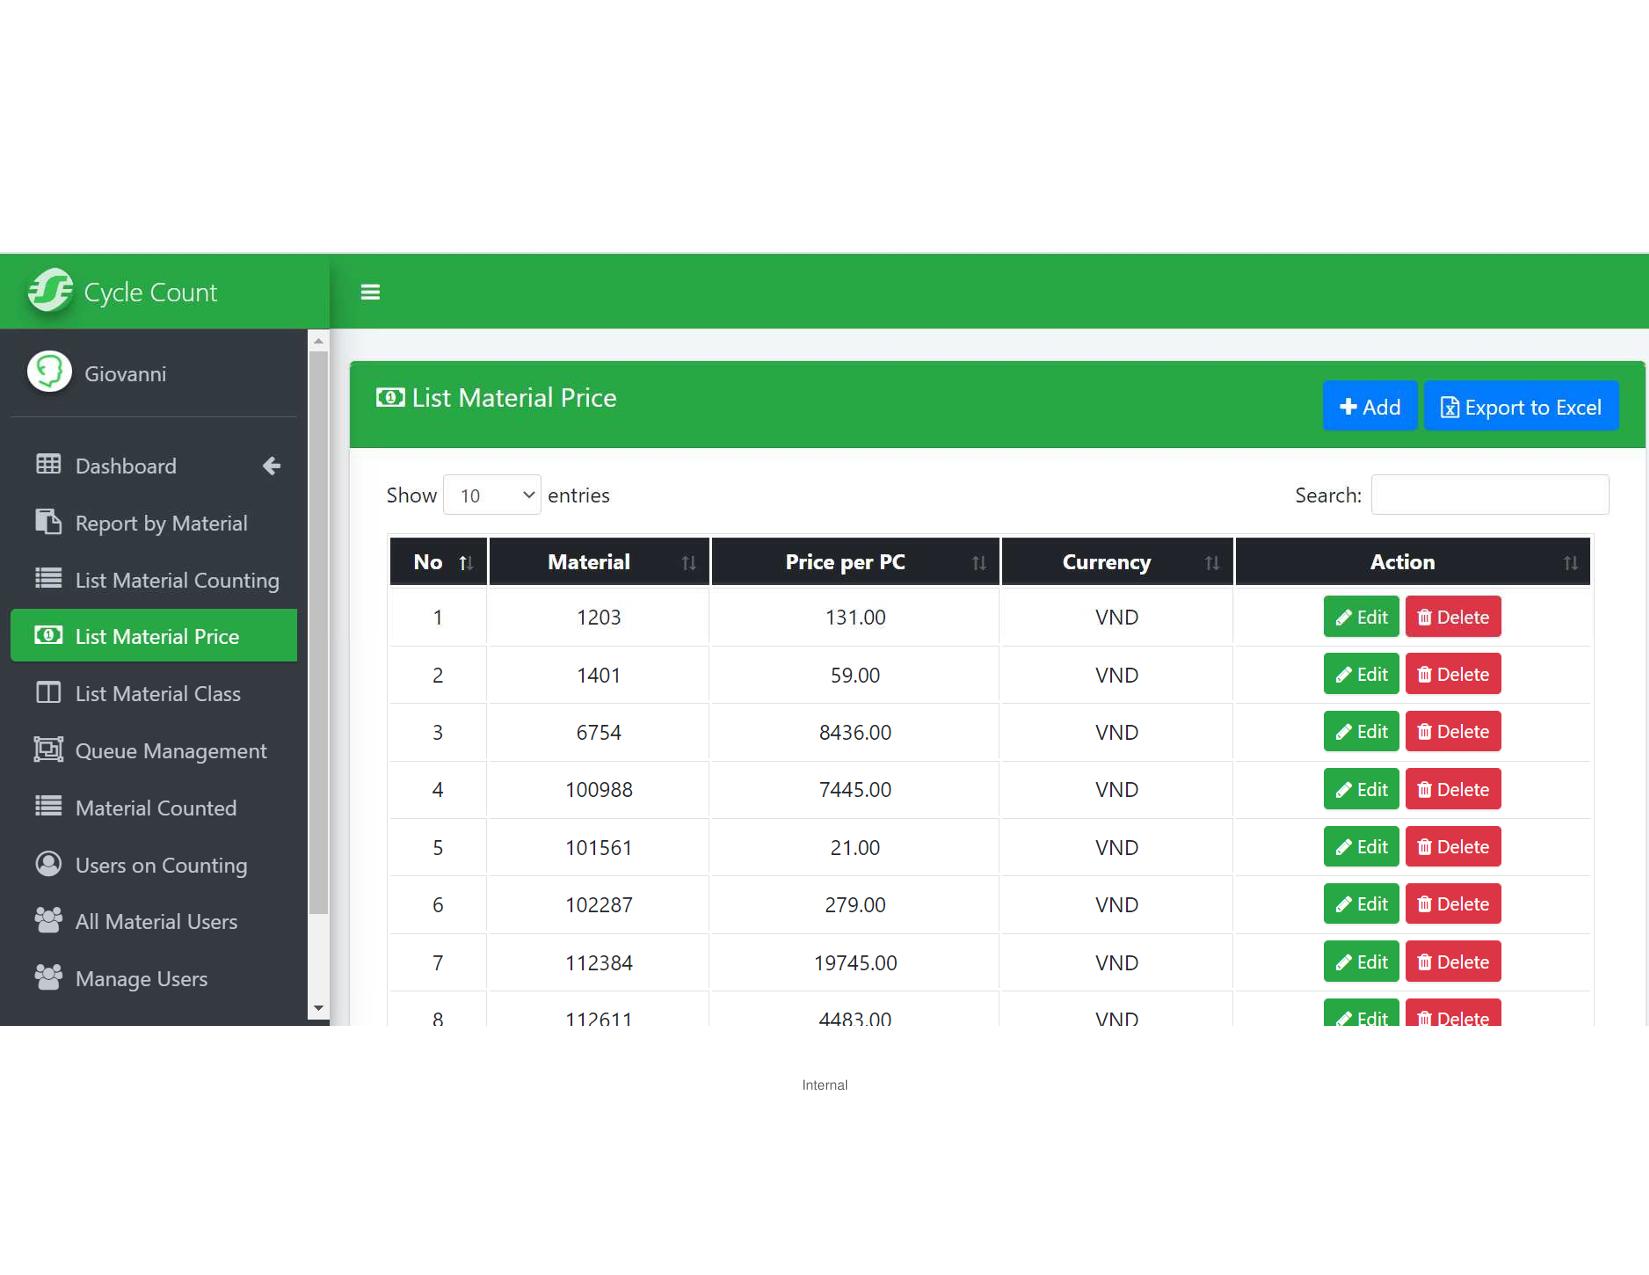The width and height of the screenshot is (1649, 1275).
Task: Sort table by Material column
Action: [x=599, y=562]
